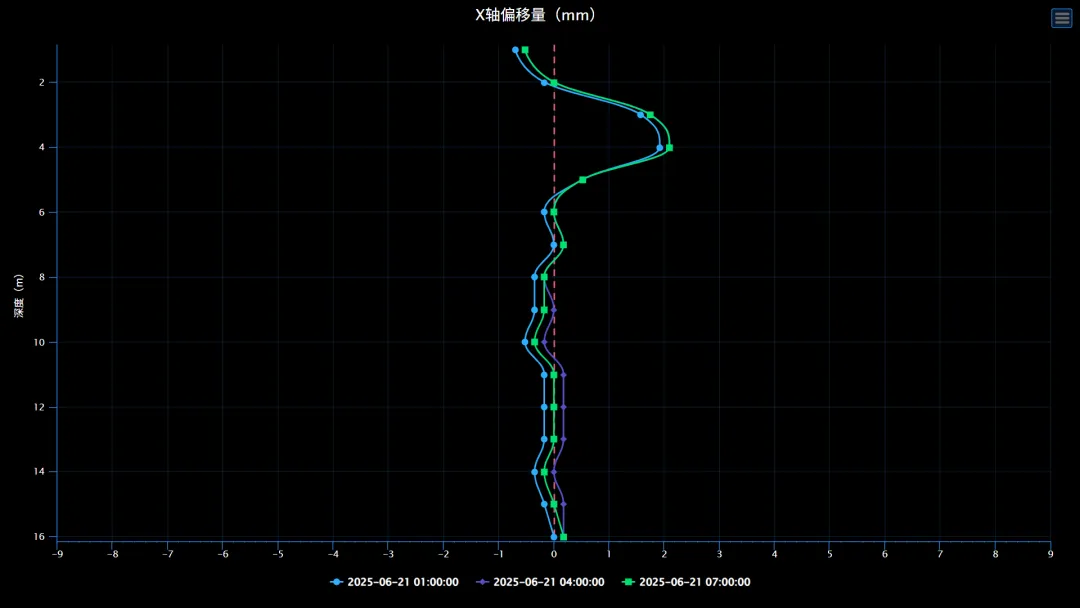1080x608 pixels.
Task: Click the blue circle legend marker icon
Action: pos(337,582)
